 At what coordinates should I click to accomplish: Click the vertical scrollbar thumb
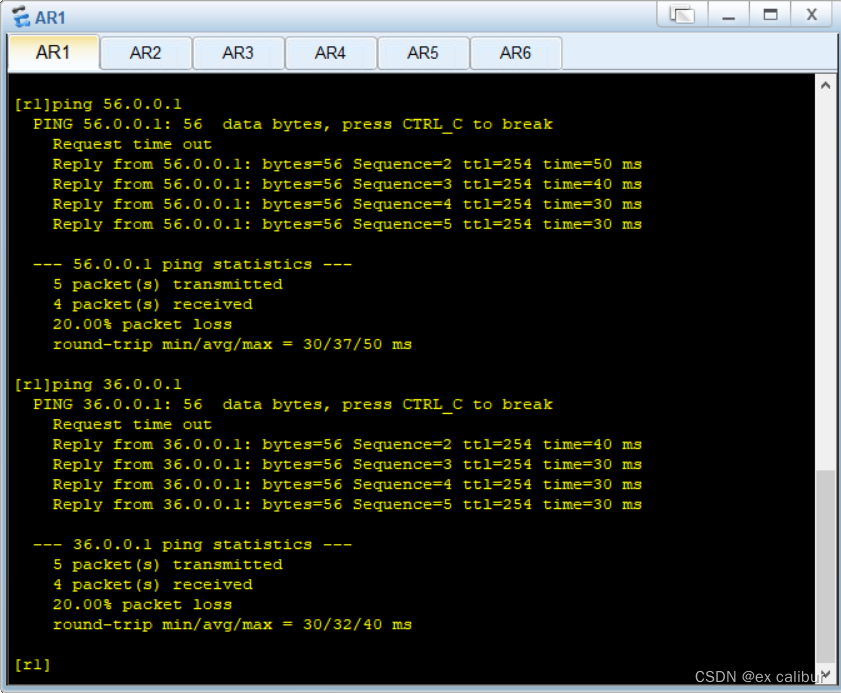[825, 567]
